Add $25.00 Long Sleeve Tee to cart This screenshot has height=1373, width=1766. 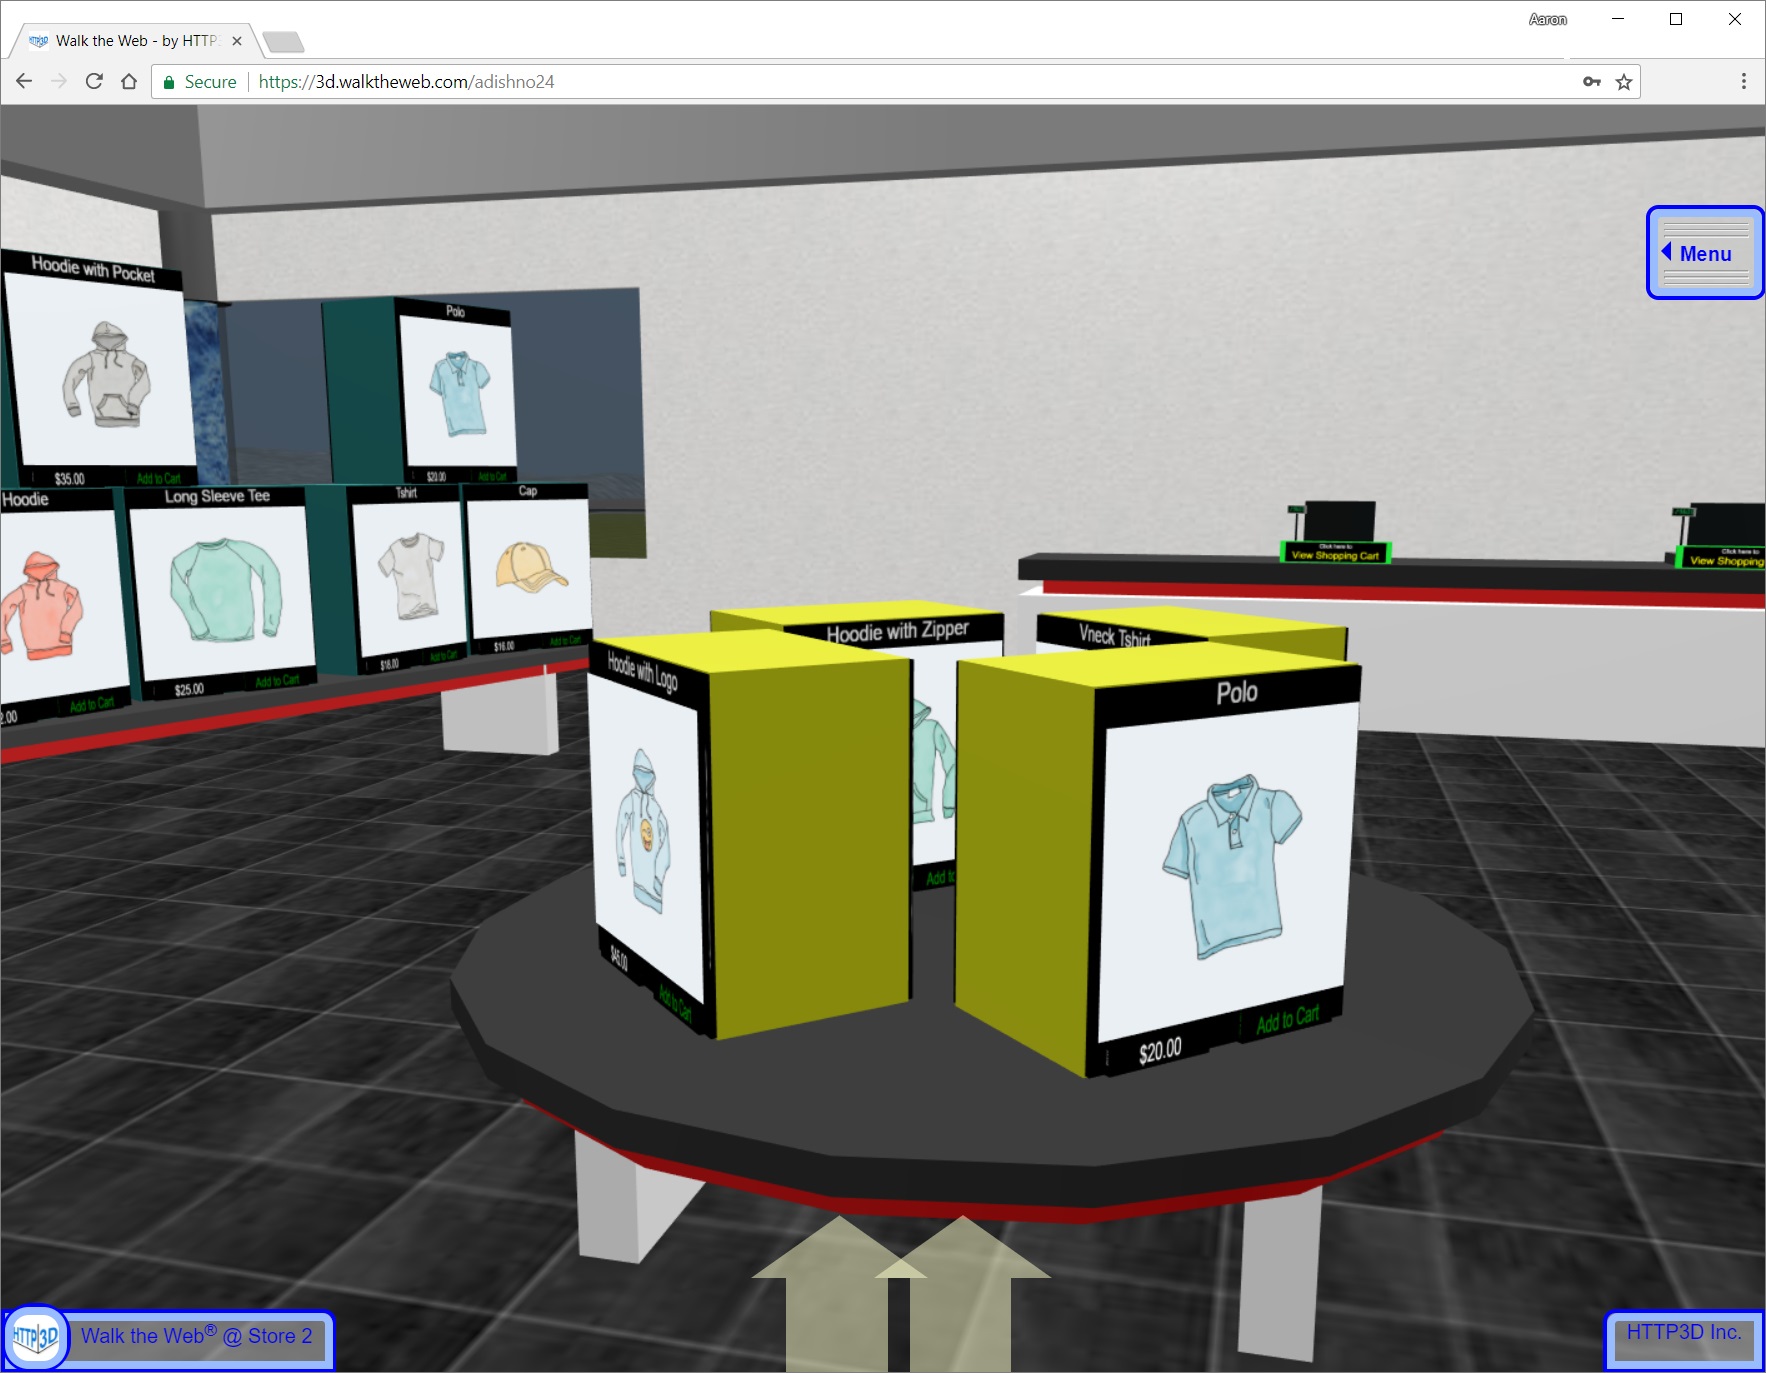pyautogui.click(x=277, y=681)
